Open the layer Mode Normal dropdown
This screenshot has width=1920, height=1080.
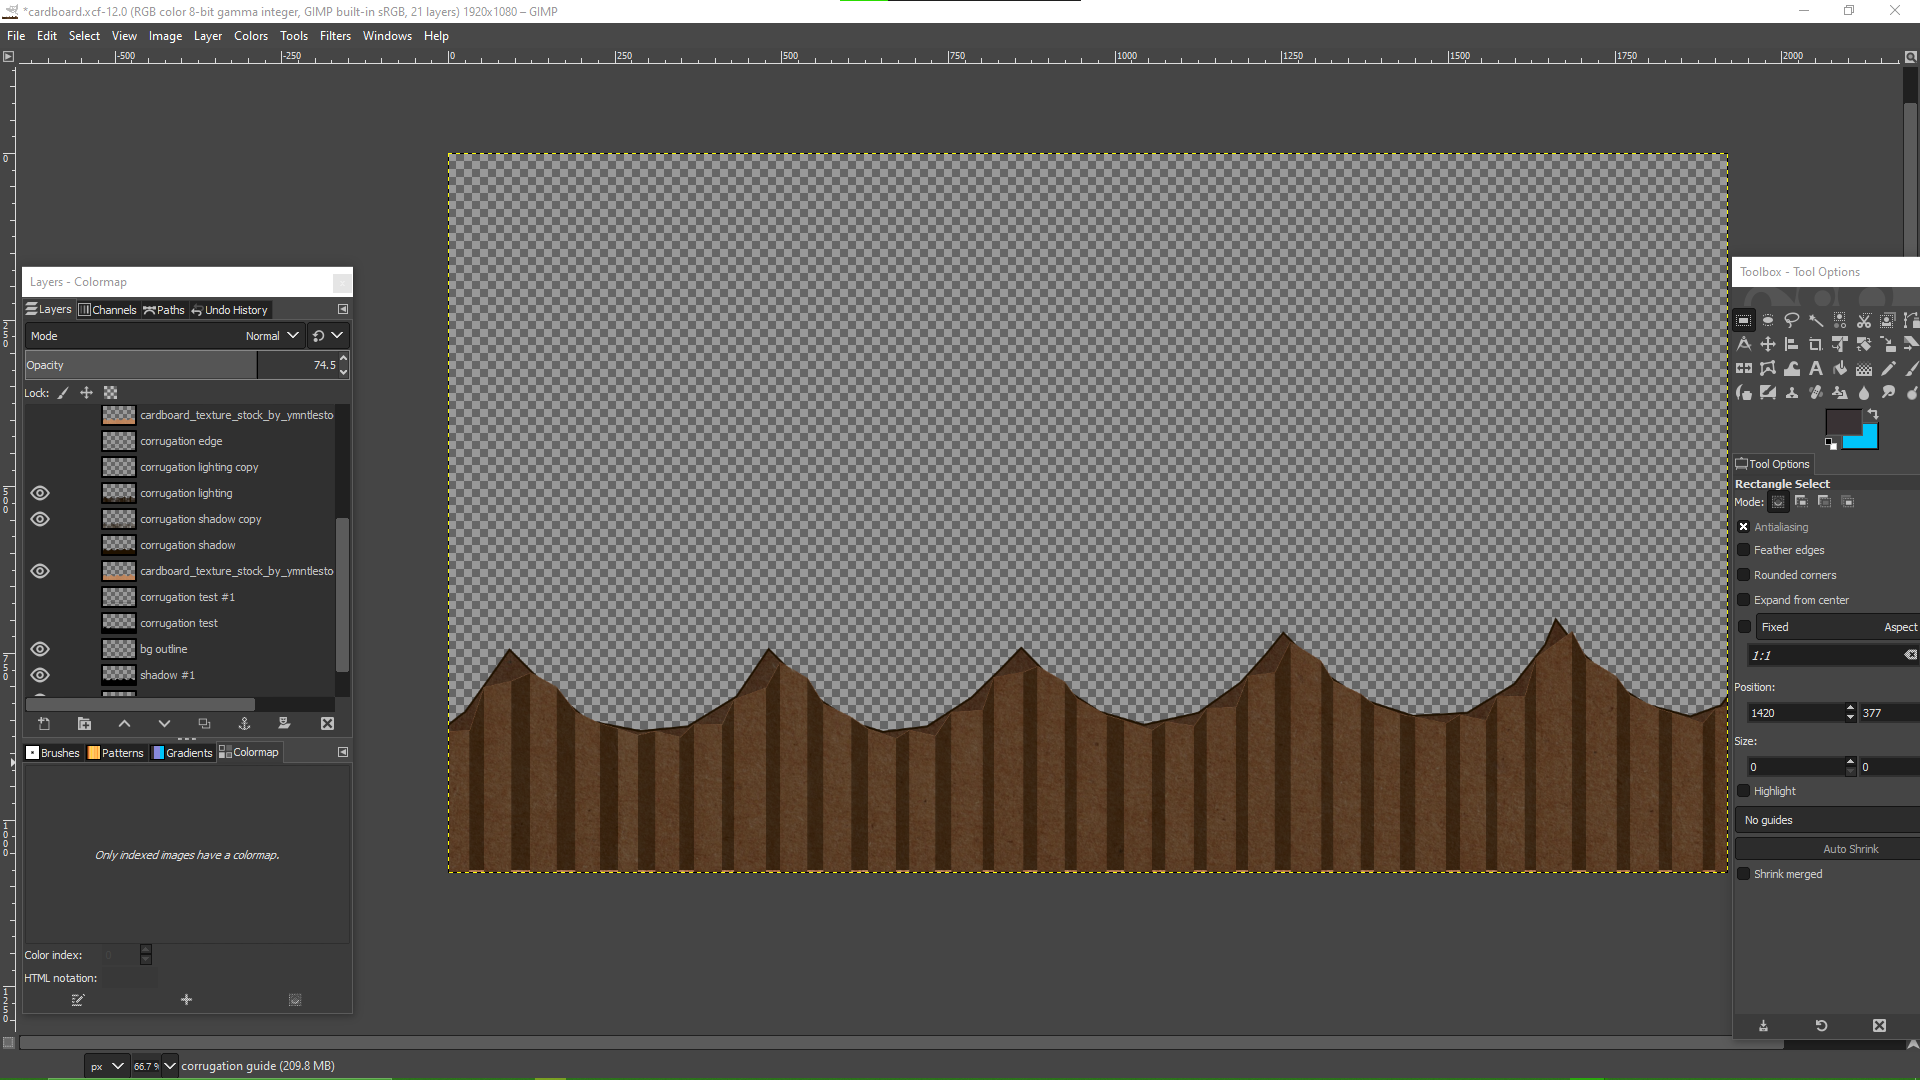coord(272,336)
